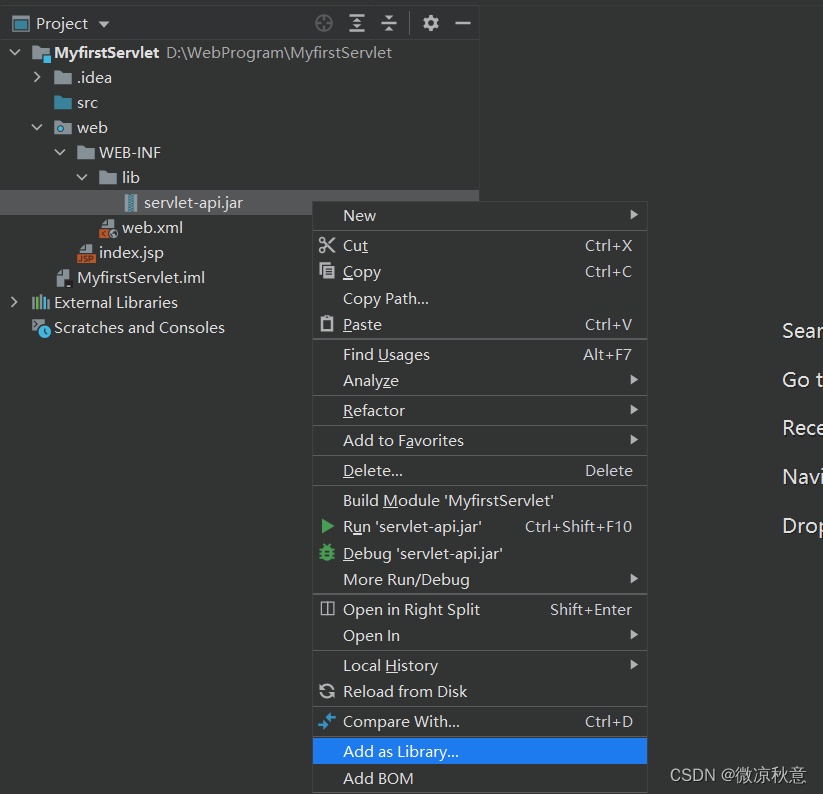
Task: Click the green Run icon for servlet-api.jar
Action: tap(327, 526)
